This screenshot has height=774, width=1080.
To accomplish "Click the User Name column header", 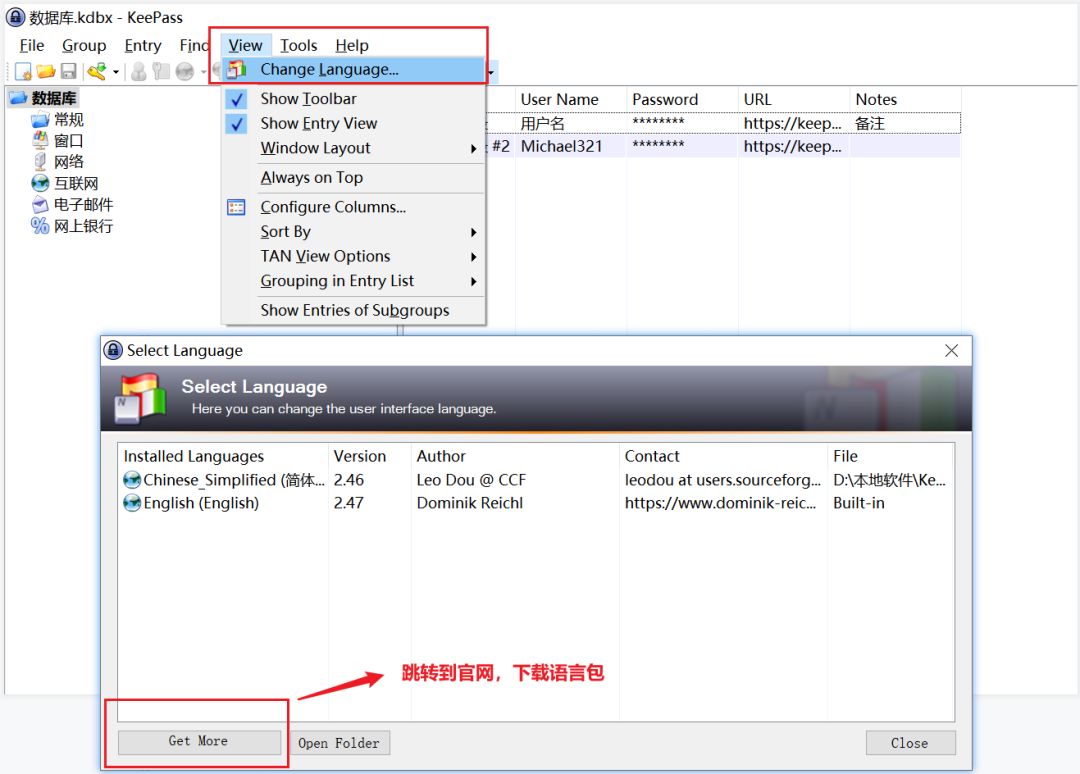I will pyautogui.click(x=570, y=100).
